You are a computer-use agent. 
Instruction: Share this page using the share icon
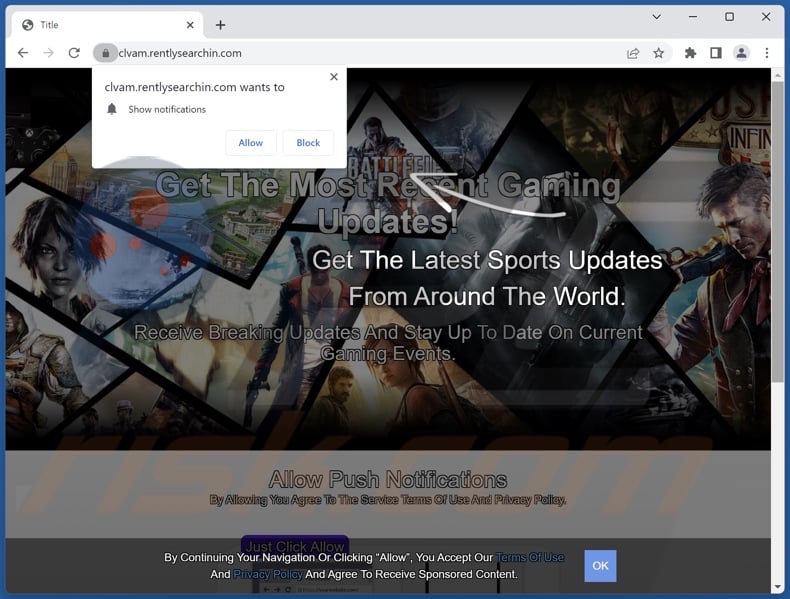point(633,53)
